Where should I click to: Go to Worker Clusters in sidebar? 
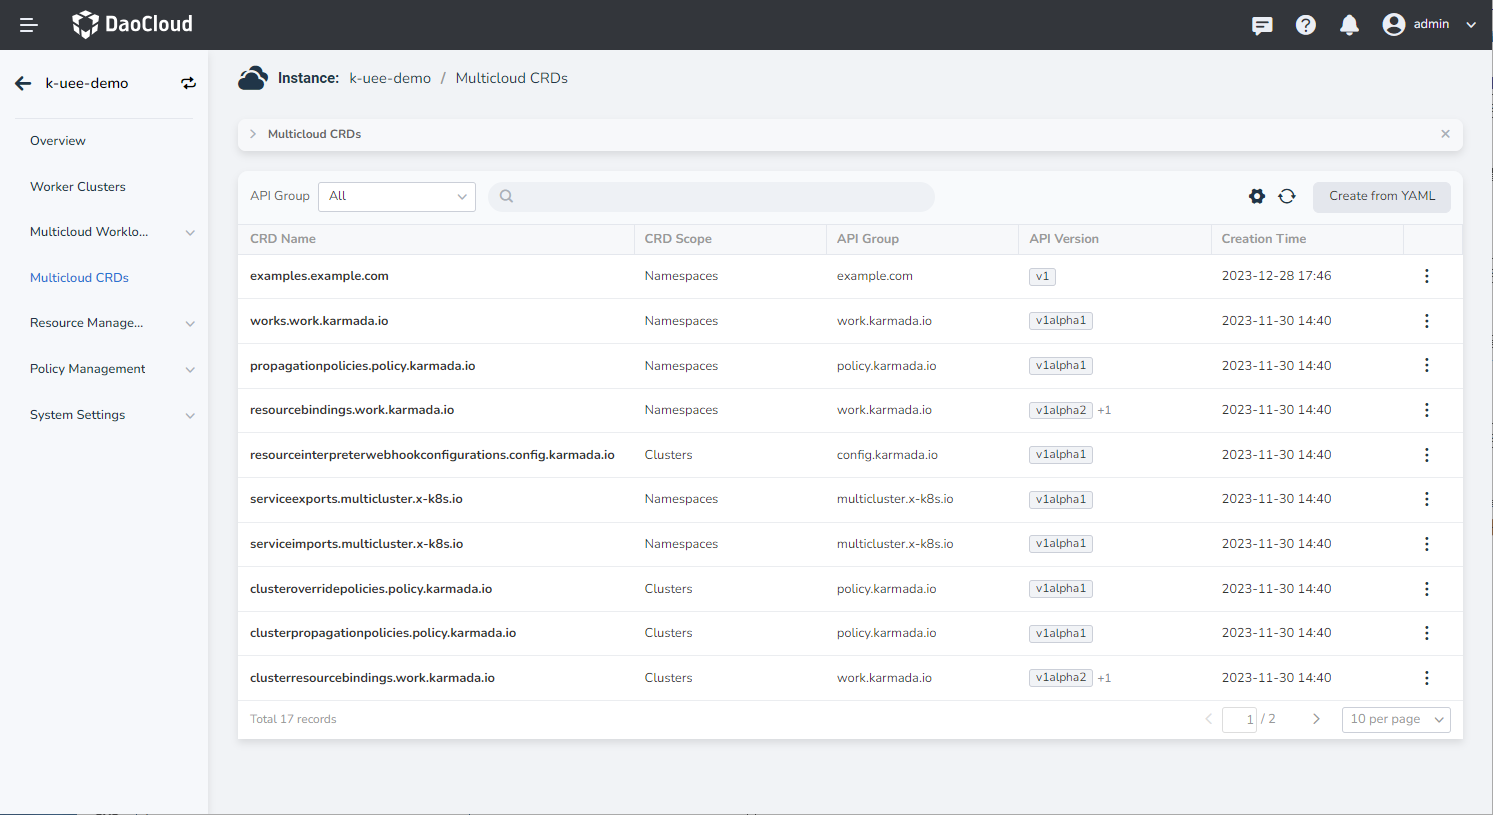[78, 187]
